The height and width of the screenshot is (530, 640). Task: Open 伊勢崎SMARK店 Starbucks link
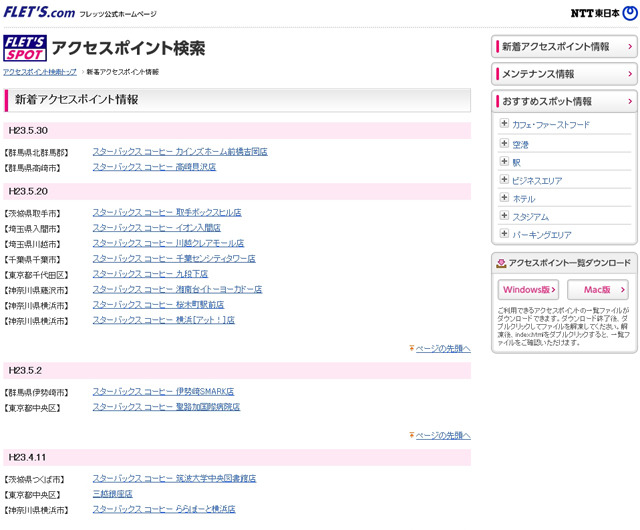click(x=163, y=392)
